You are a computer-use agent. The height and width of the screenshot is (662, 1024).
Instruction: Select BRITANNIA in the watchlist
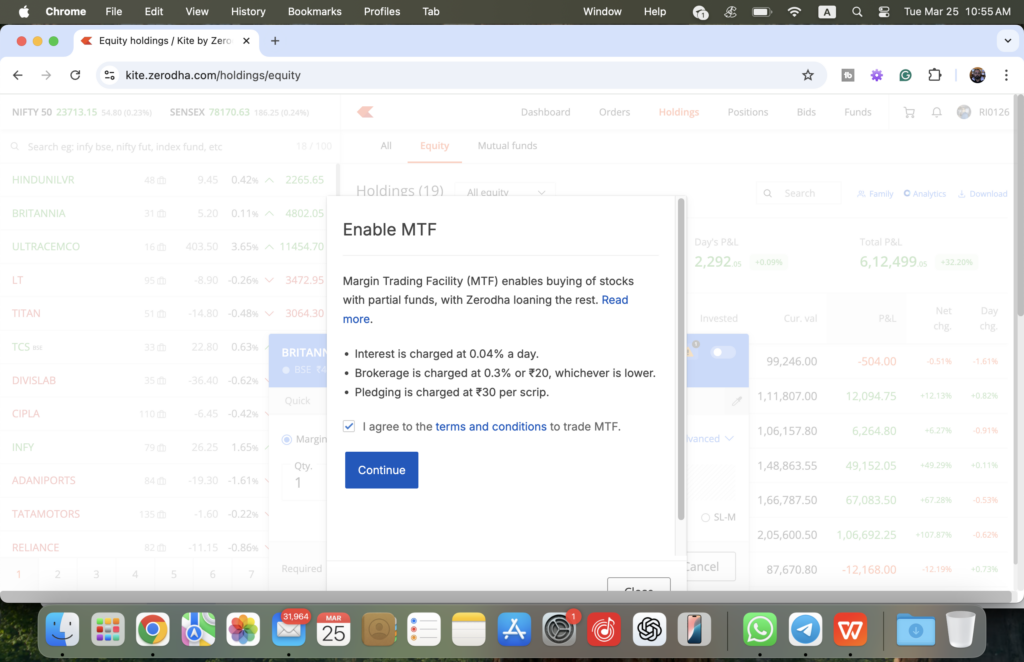pyautogui.click(x=39, y=213)
